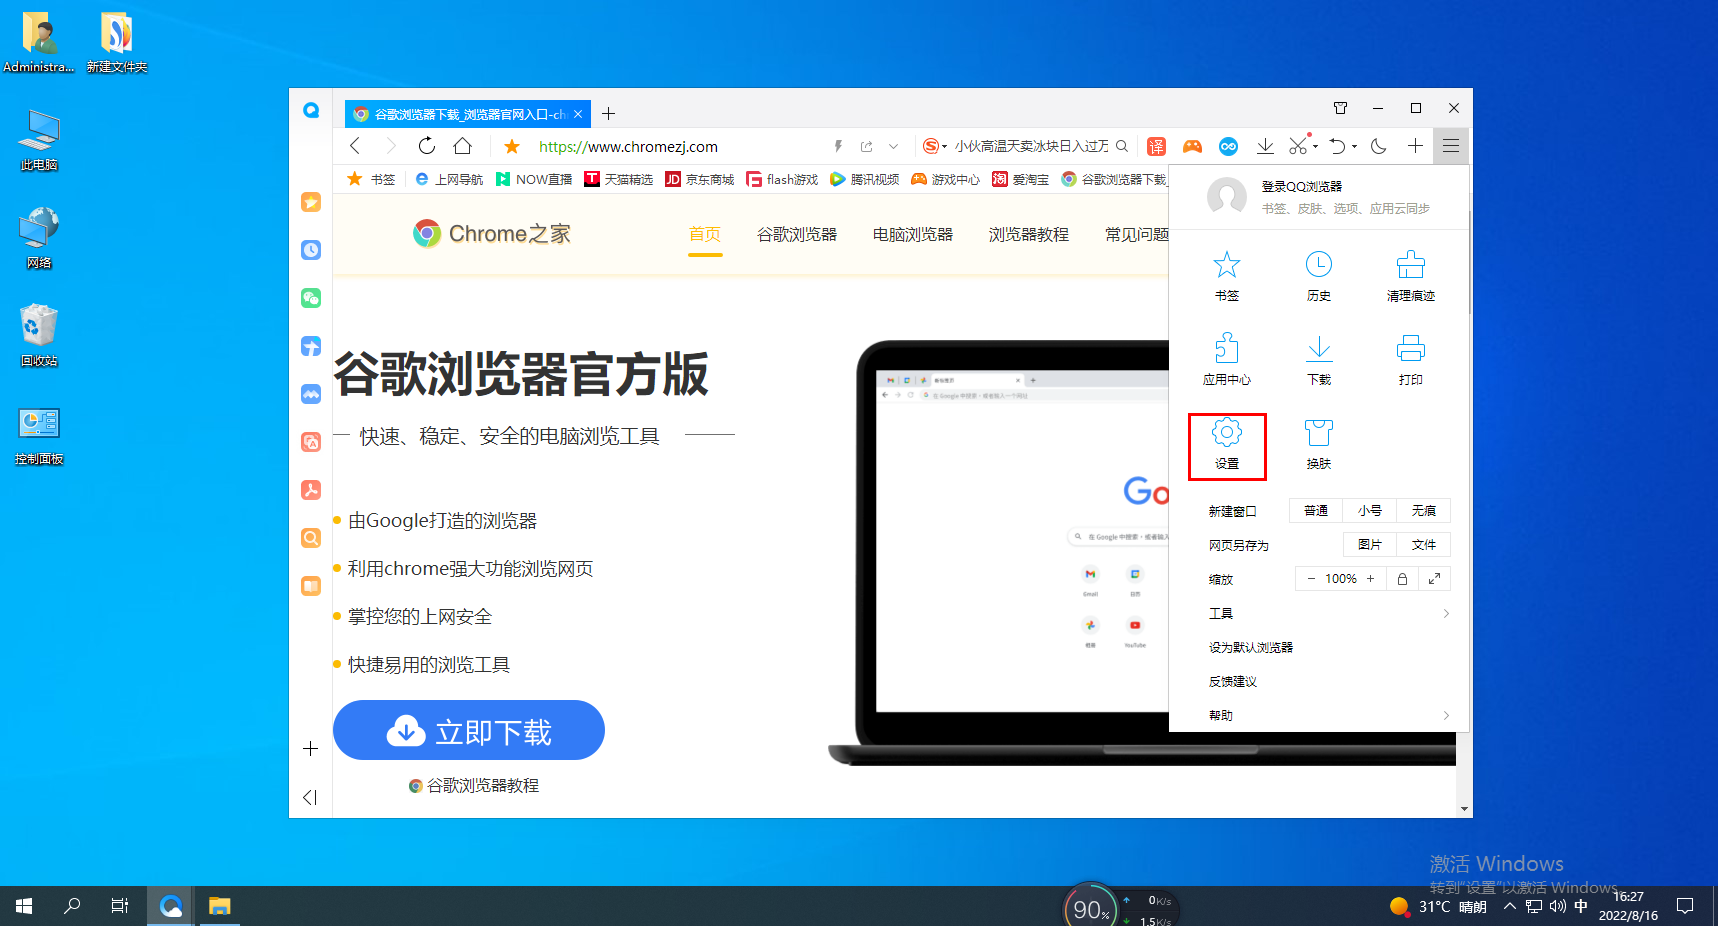Viewport: 1718px width, 926px height.
Task: Click the screenshot scissors icon
Action: (1298, 146)
